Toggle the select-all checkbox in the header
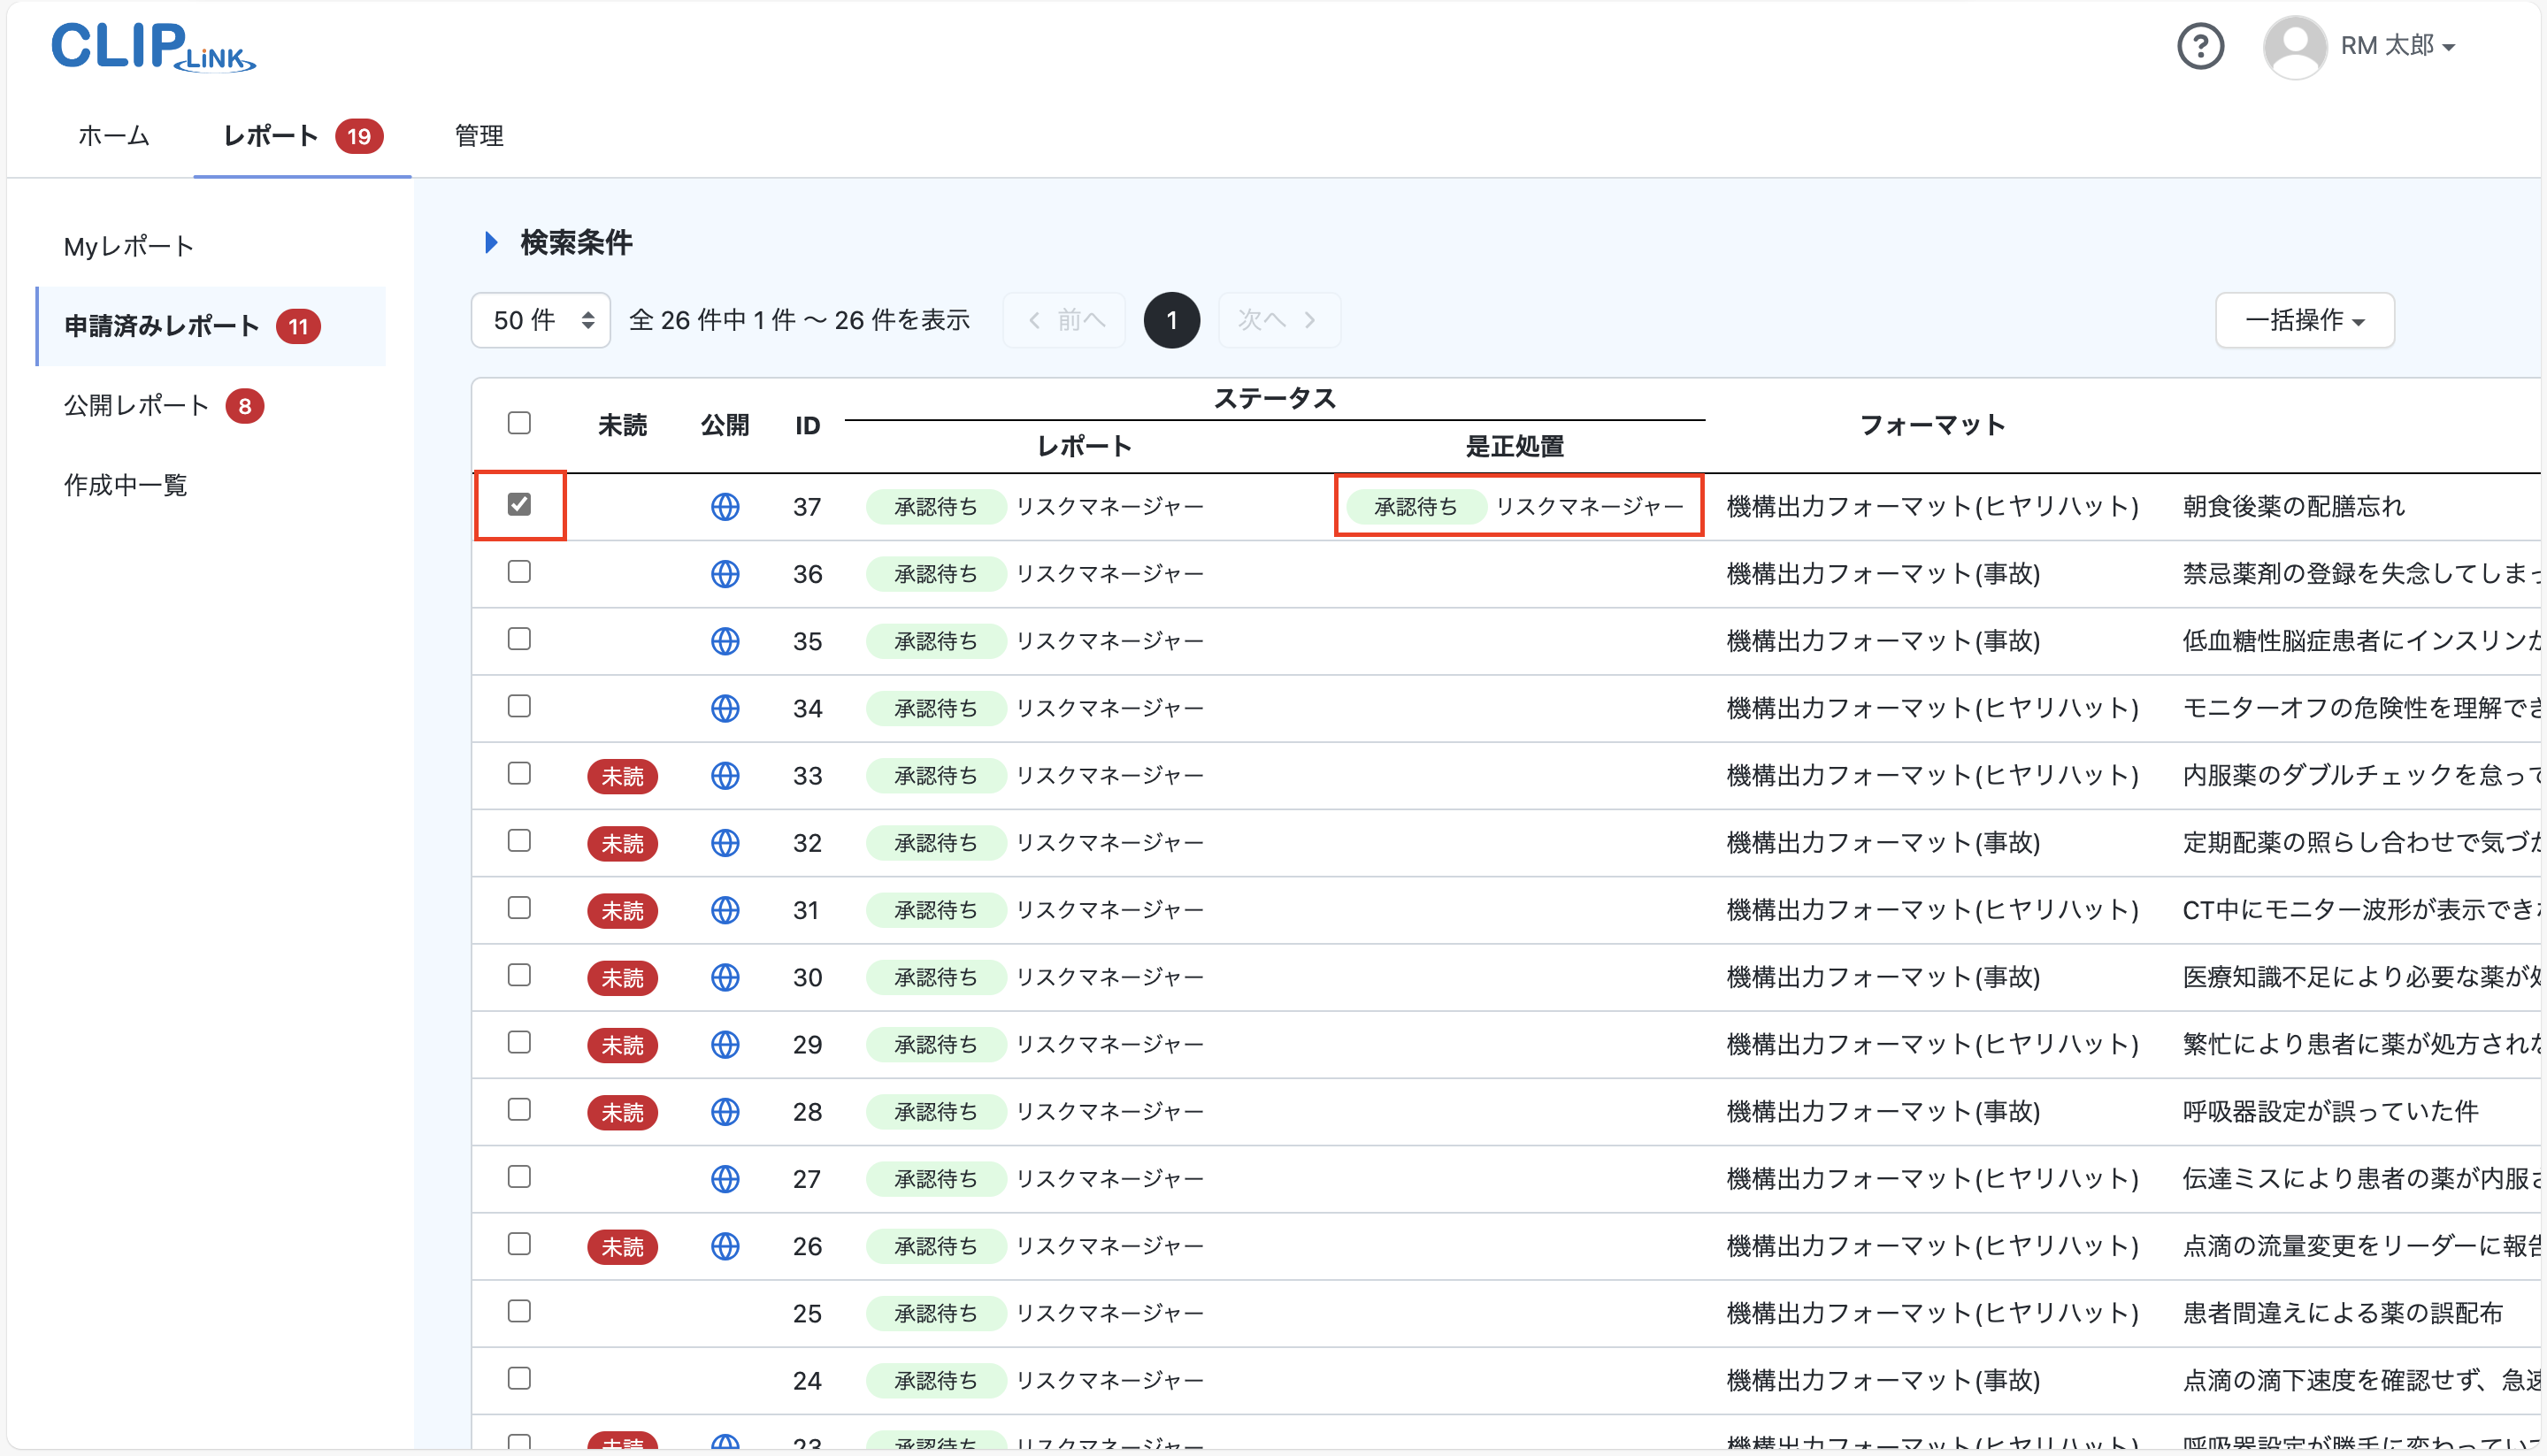The height and width of the screenshot is (1456, 2547). 519,423
